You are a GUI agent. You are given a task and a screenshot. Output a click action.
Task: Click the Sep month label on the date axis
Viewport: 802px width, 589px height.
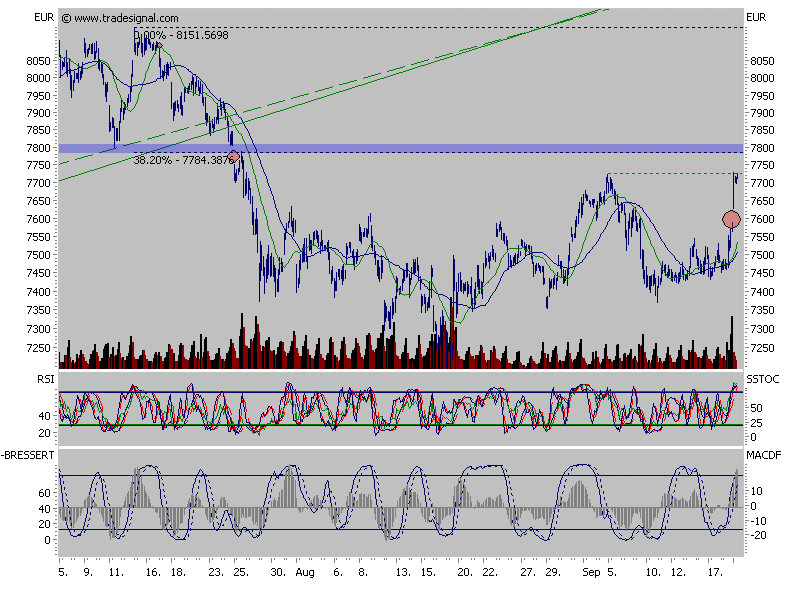591,572
